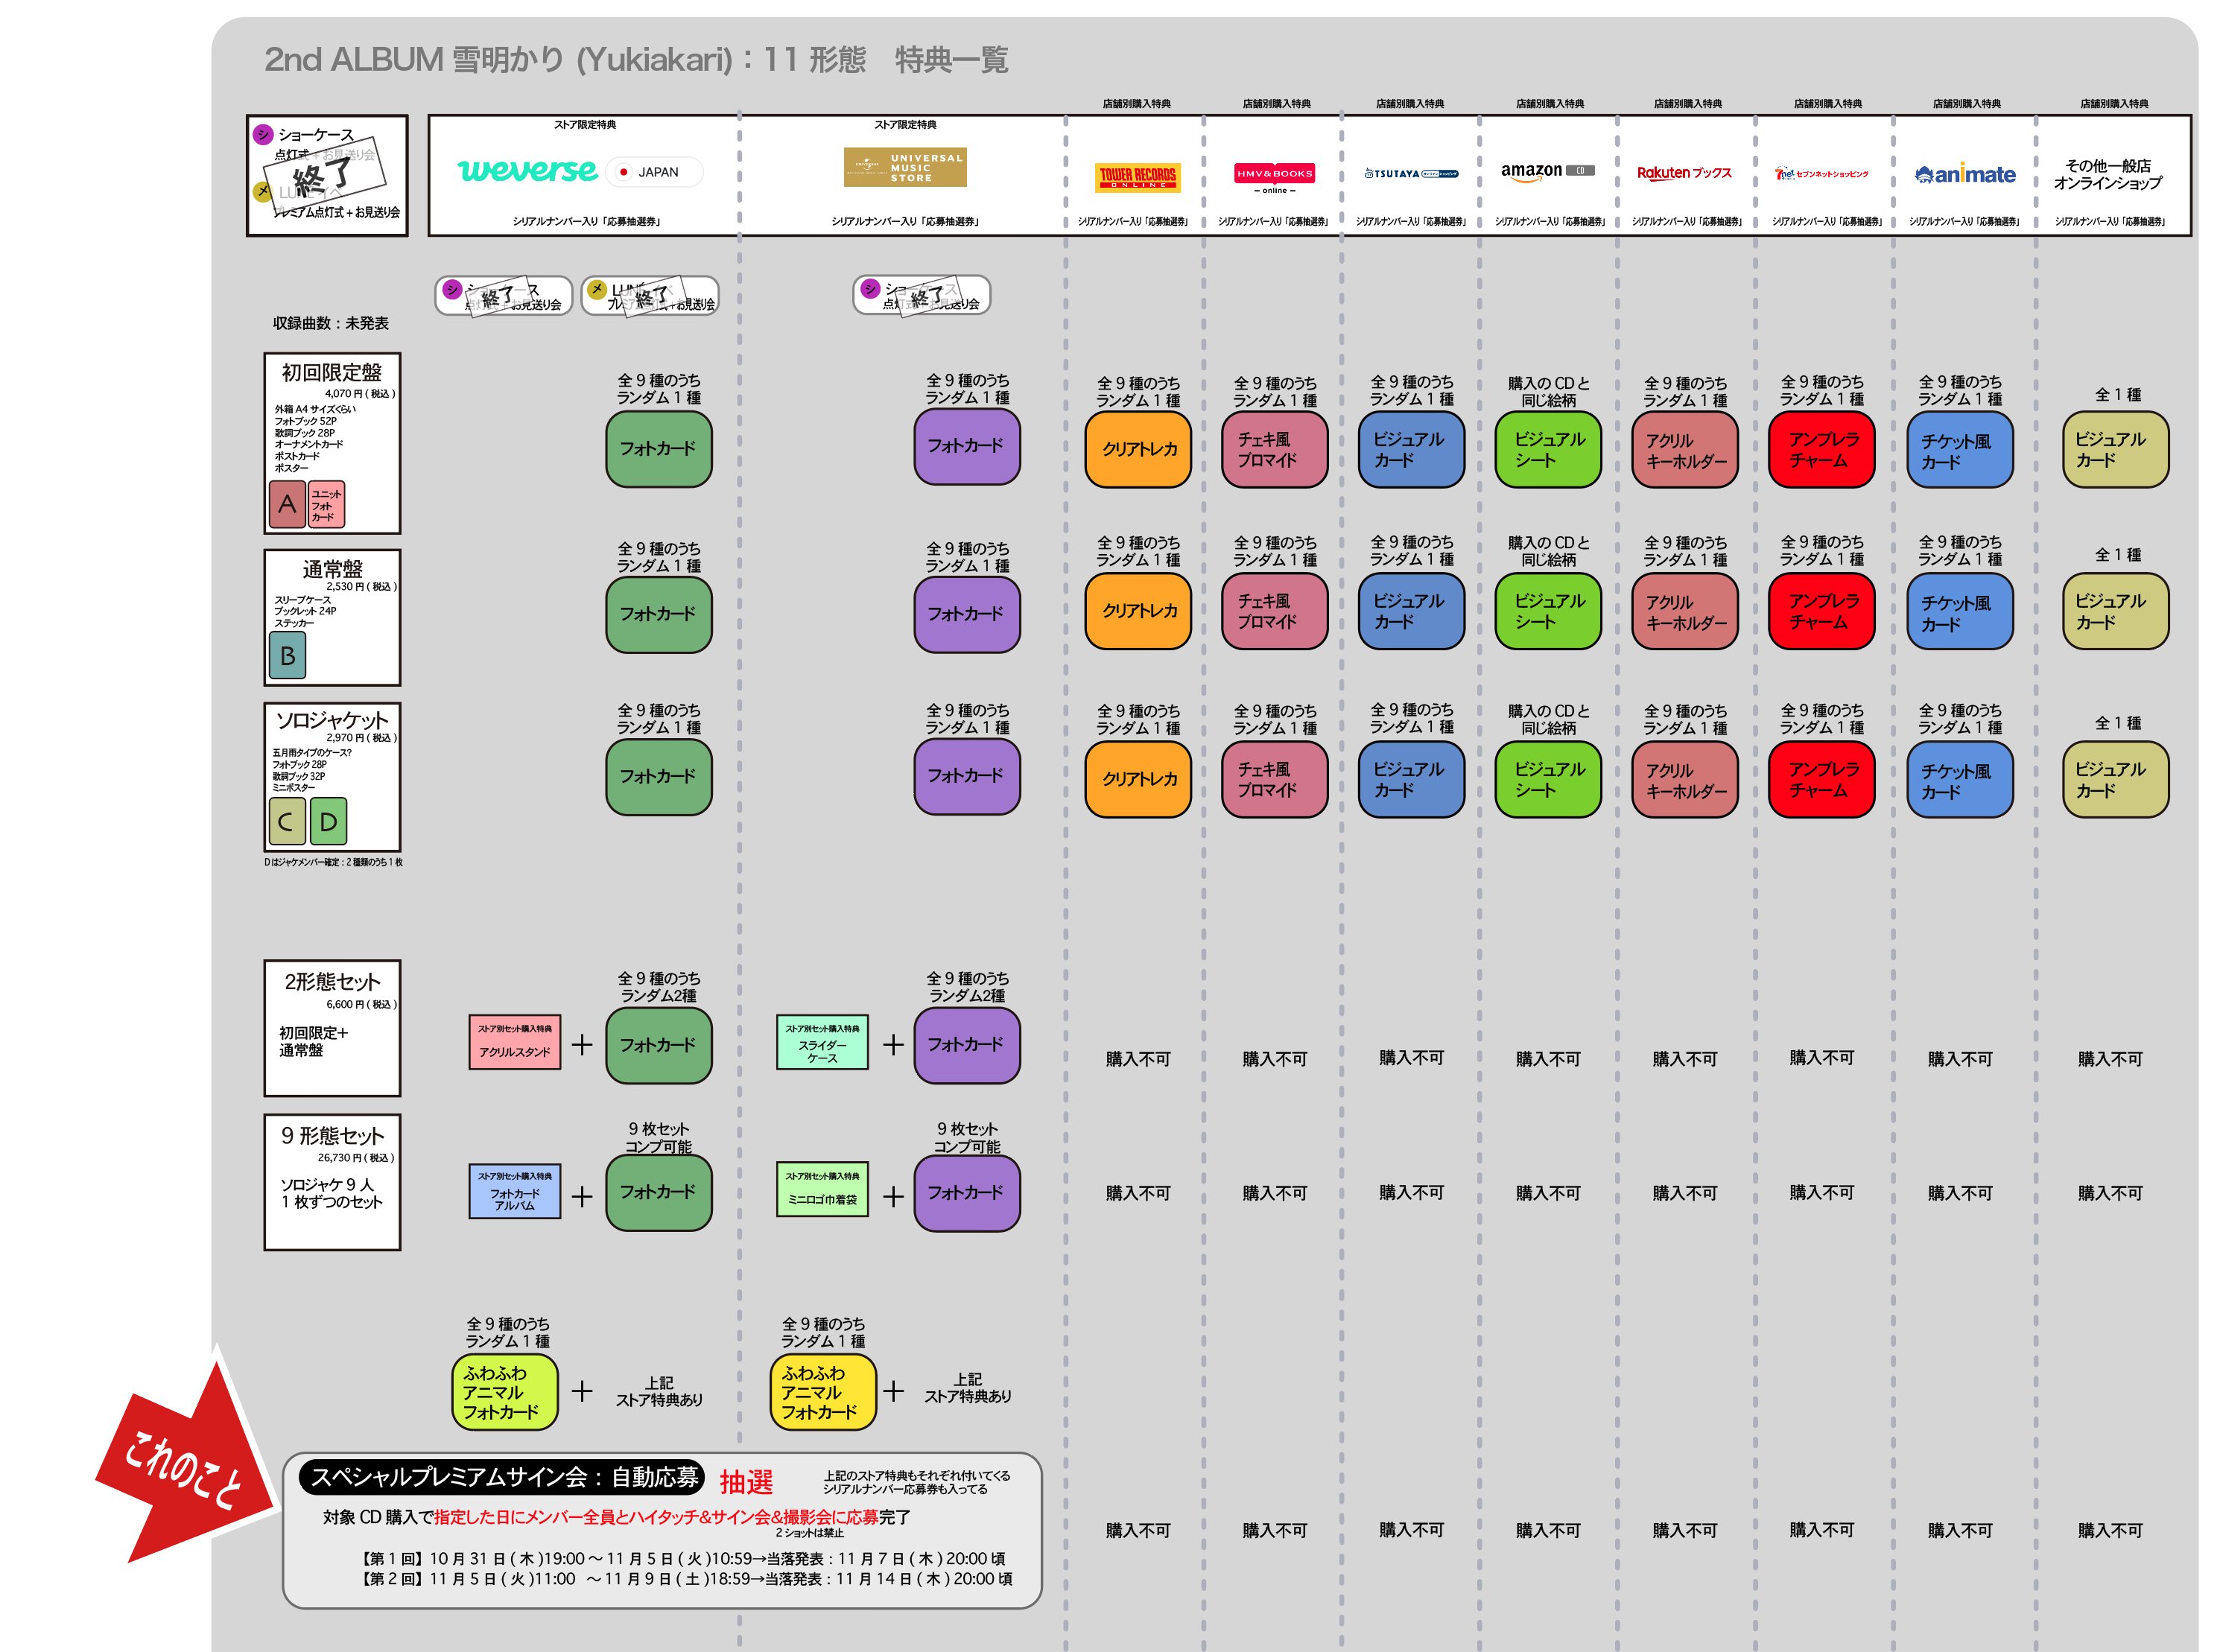Viewport: 2220px width, 1652px height.
Task: Click the red 抽選 text
Action: [746, 1482]
